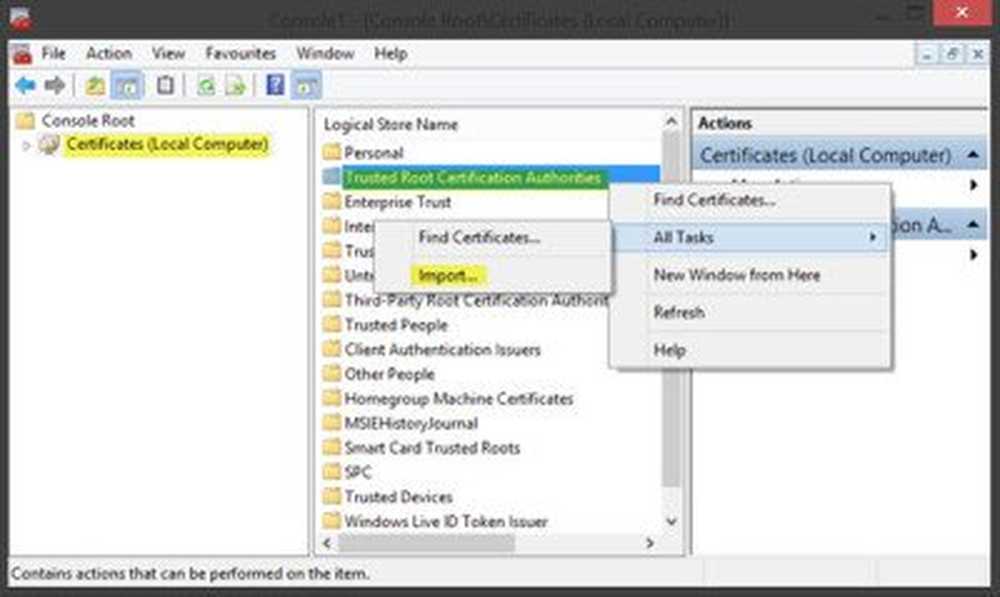Click the Logical Store Name column header
The height and width of the screenshot is (597, 1000).
(x=390, y=124)
